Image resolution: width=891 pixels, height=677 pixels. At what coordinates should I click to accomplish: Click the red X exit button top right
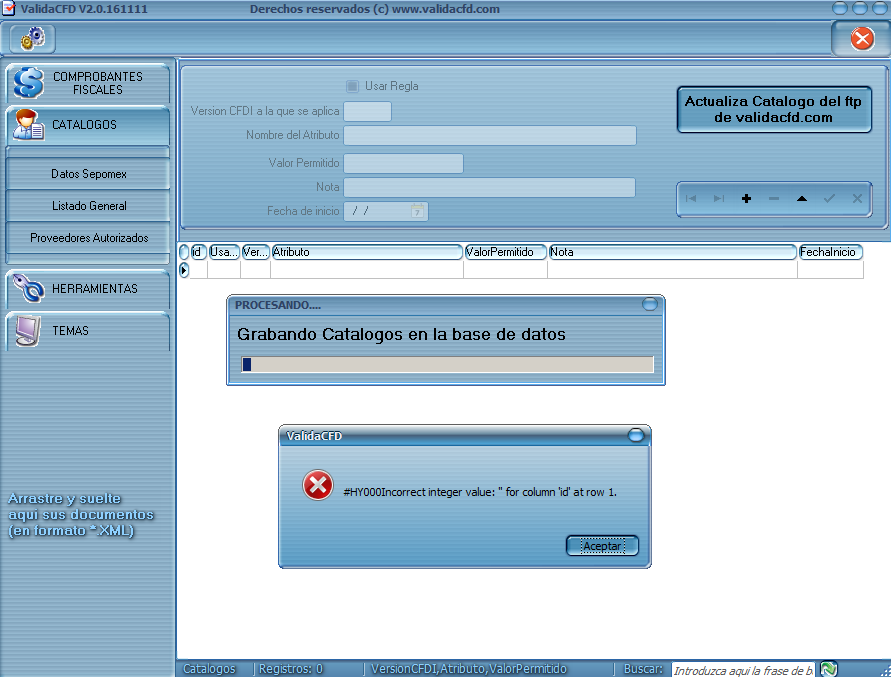click(x=861, y=39)
